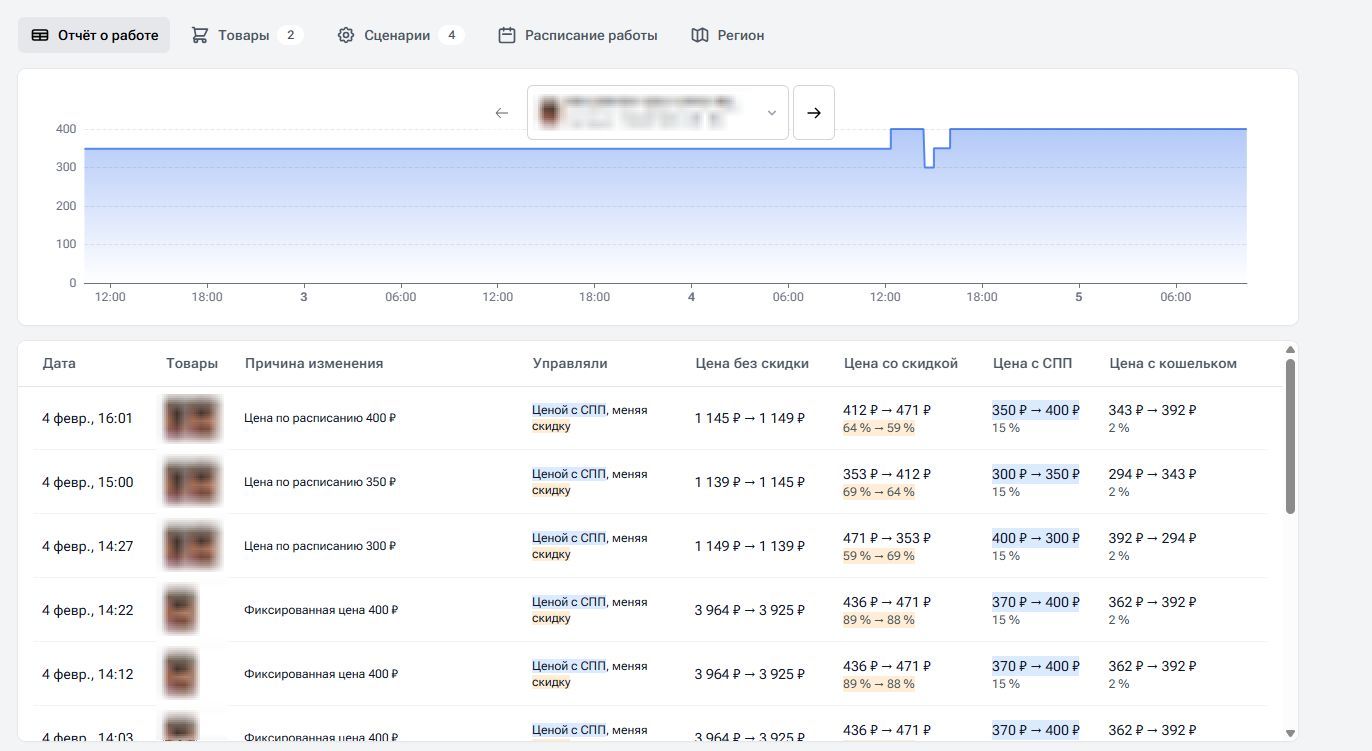1372x751 pixels.
Task: Select the Регион tab
Action: tap(740, 35)
